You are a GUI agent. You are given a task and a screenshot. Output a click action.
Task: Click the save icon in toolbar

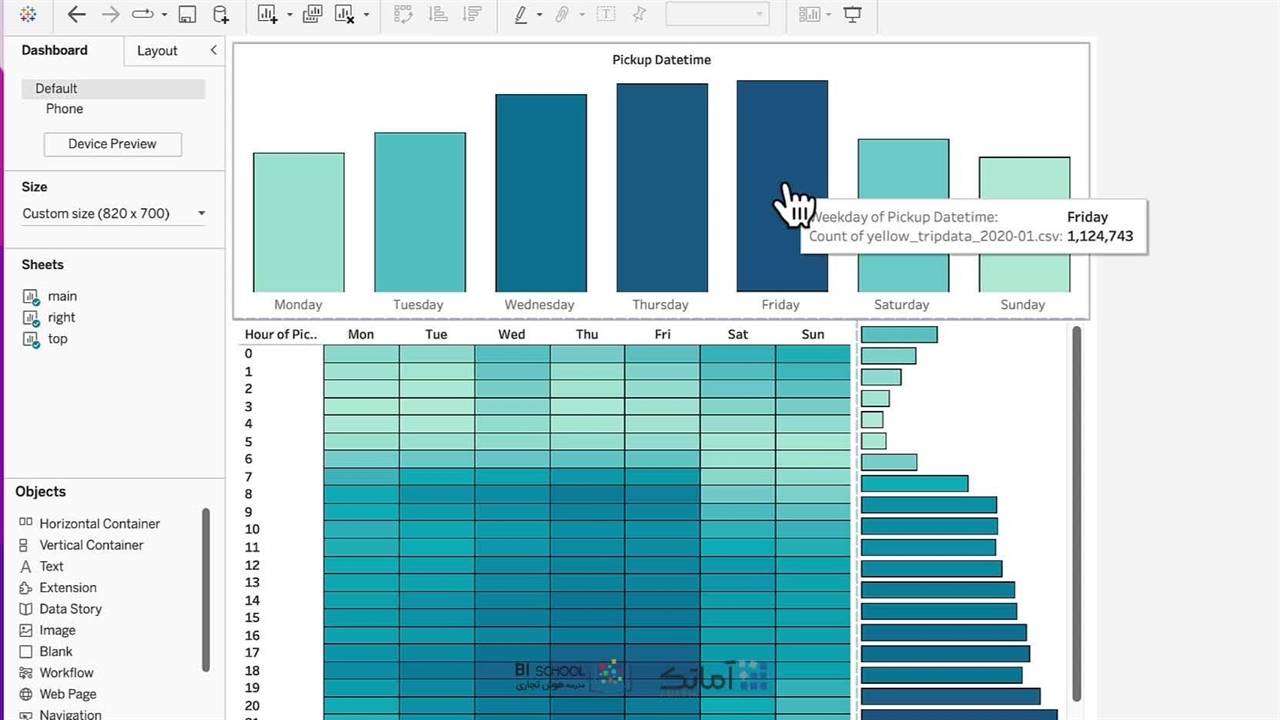(x=187, y=15)
